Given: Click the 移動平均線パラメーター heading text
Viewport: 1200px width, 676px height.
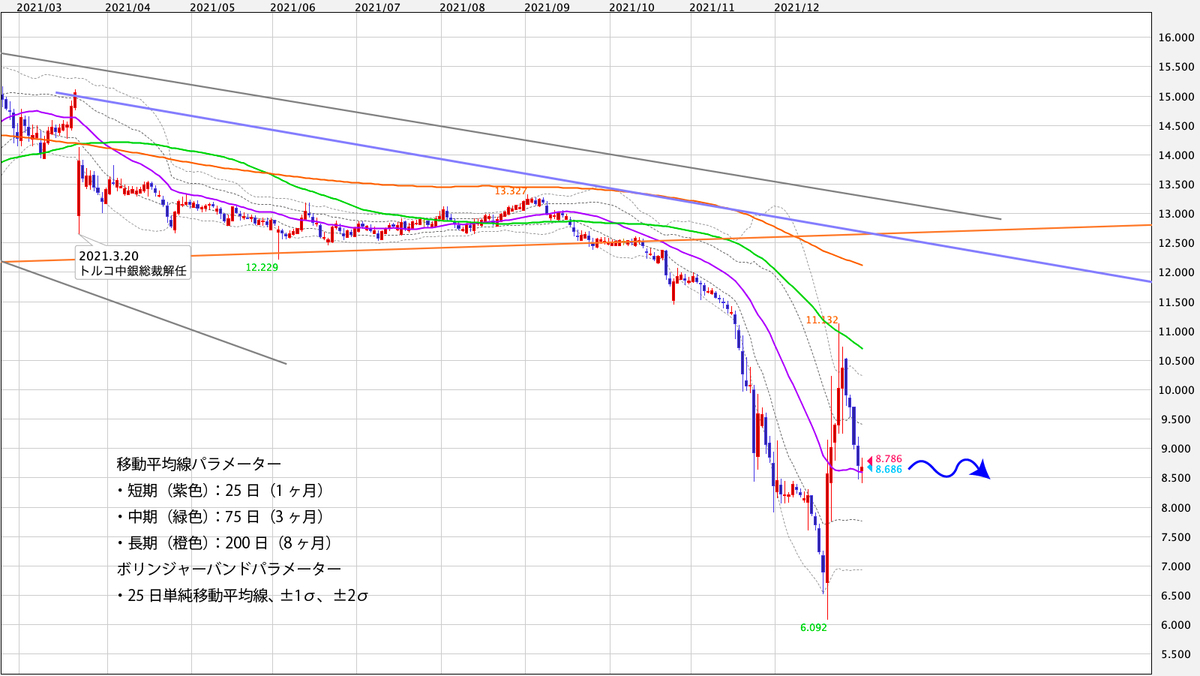Looking at the screenshot, I should pyautogui.click(x=199, y=464).
